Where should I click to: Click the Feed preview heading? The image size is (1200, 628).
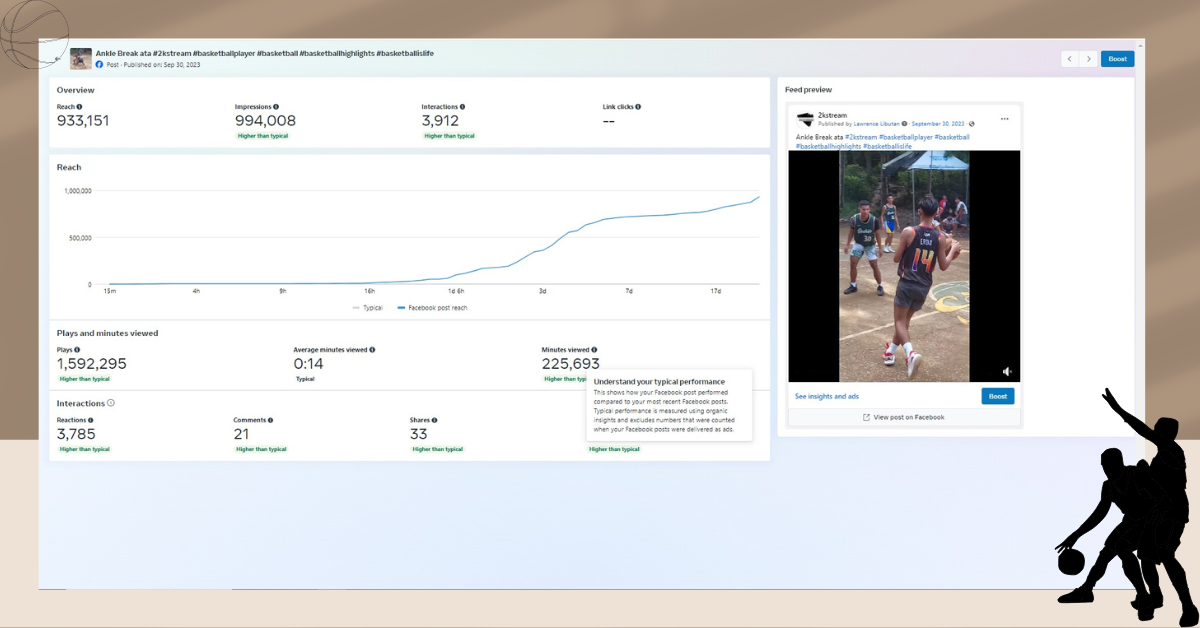point(808,90)
